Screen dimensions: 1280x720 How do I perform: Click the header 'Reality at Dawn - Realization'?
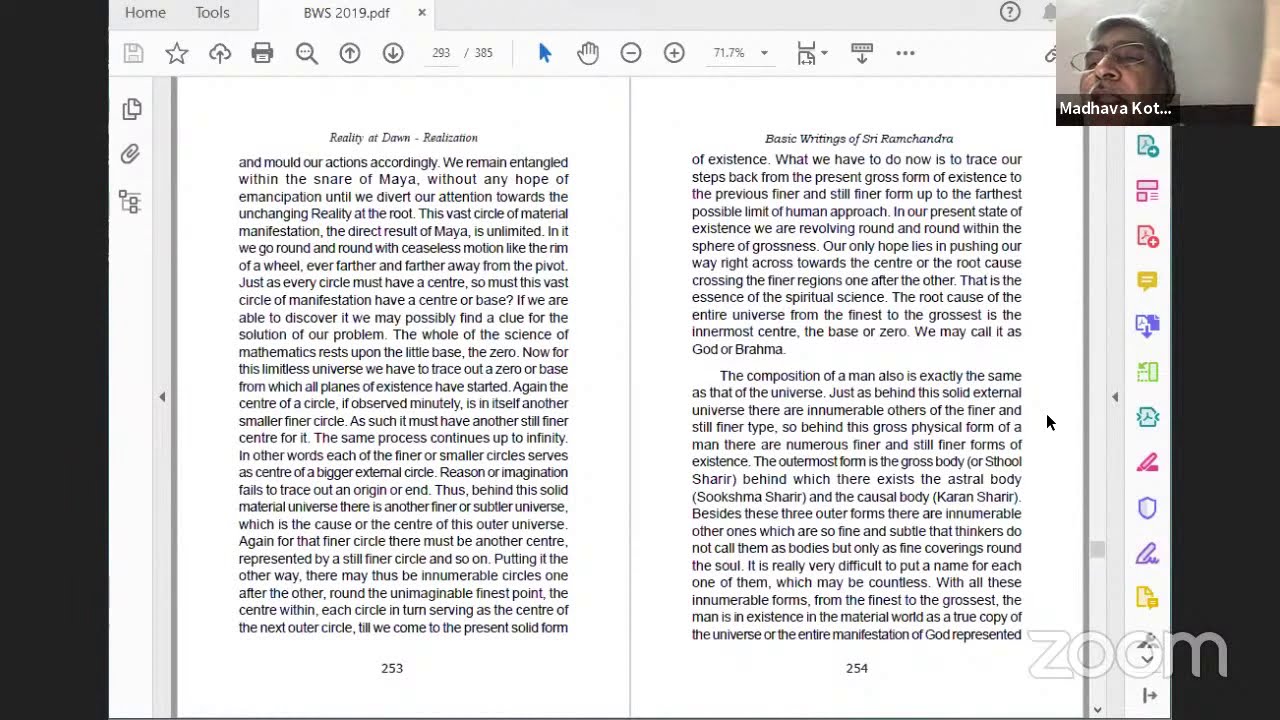point(403,138)
